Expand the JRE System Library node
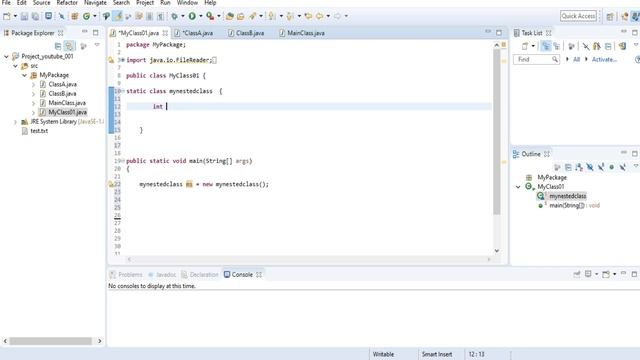 [15, 122]
